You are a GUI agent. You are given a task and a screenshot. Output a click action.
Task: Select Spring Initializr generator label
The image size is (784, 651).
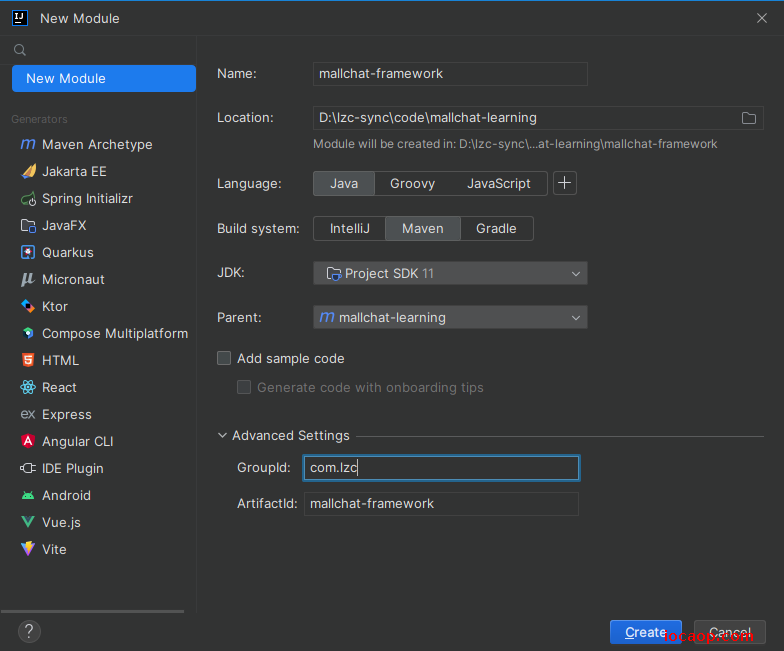[x=88, y=198]
